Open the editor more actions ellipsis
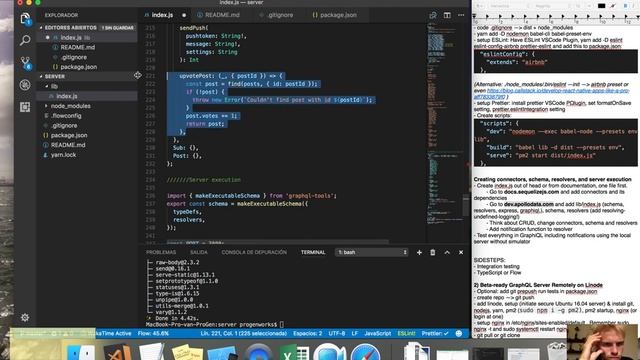 click(x=461, y=15)
